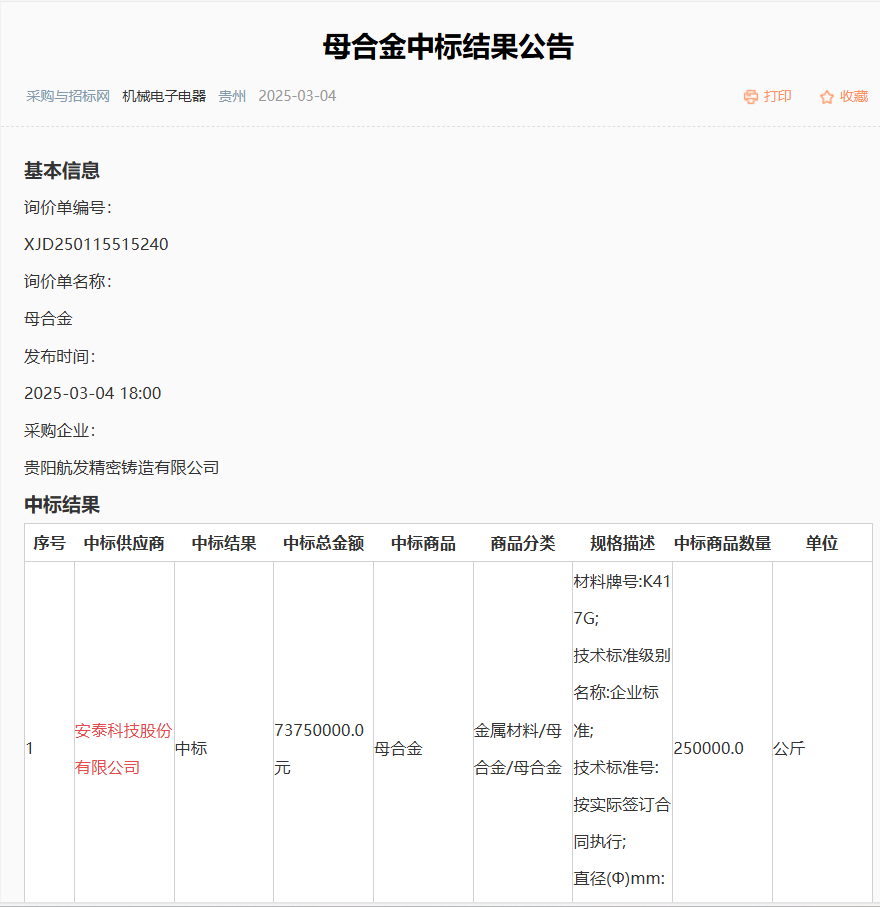The height and width of the screenshot is (907, 880).
Task: Click the 规格描述 column header
Action: [x=623, y=543]
